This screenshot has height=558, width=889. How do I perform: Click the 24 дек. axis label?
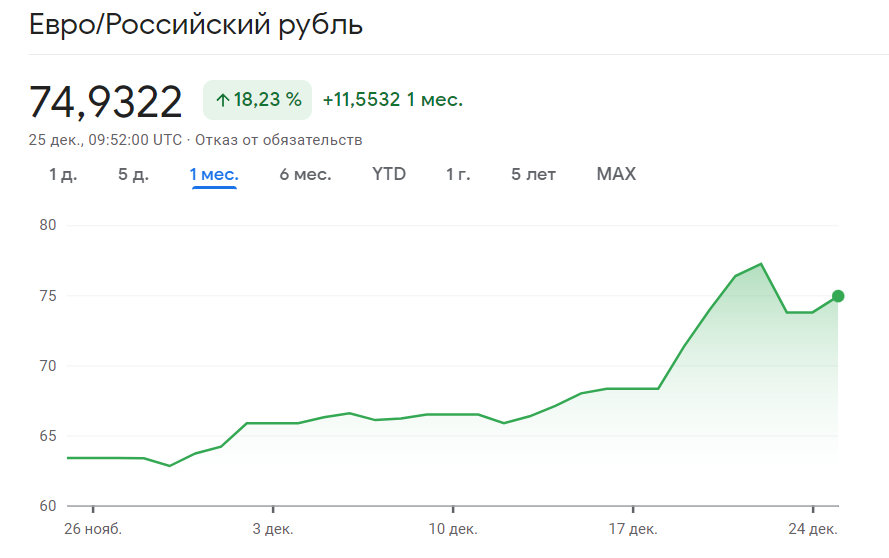(x=813, y=528)
